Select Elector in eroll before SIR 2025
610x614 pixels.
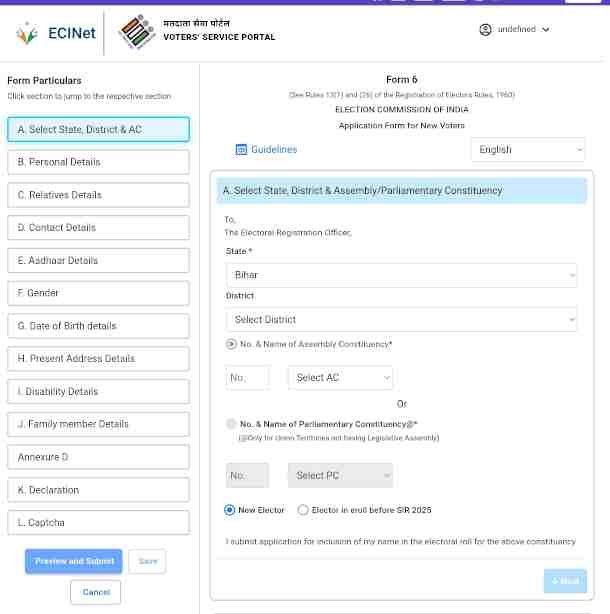(303, 510)
